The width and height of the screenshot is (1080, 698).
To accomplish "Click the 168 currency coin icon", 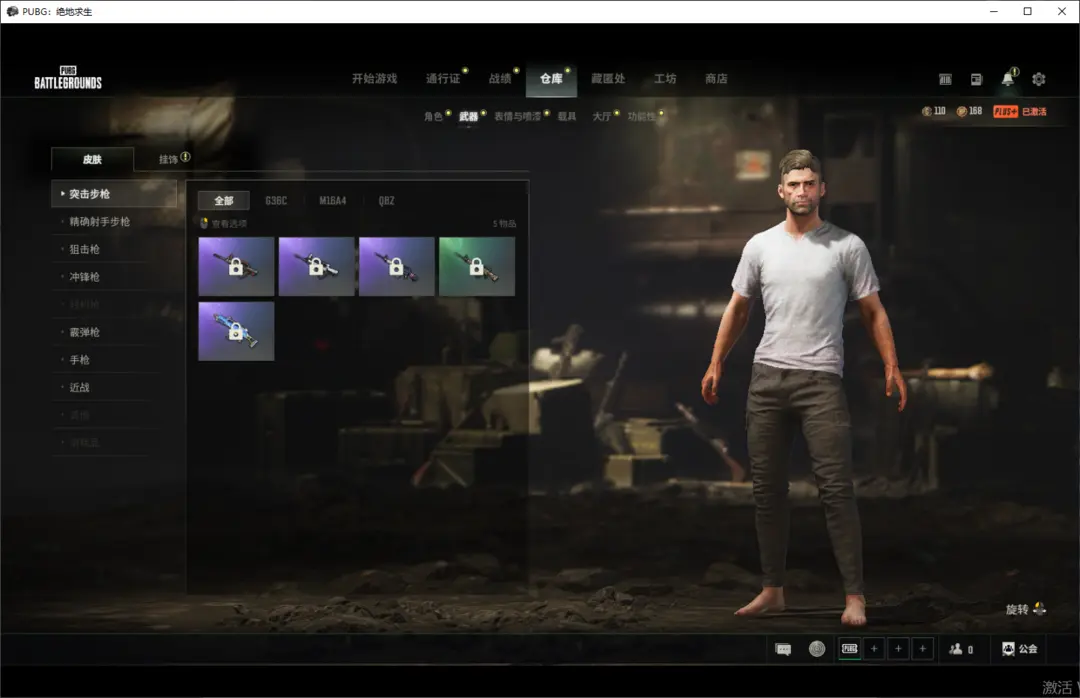I will click(961, 111).
